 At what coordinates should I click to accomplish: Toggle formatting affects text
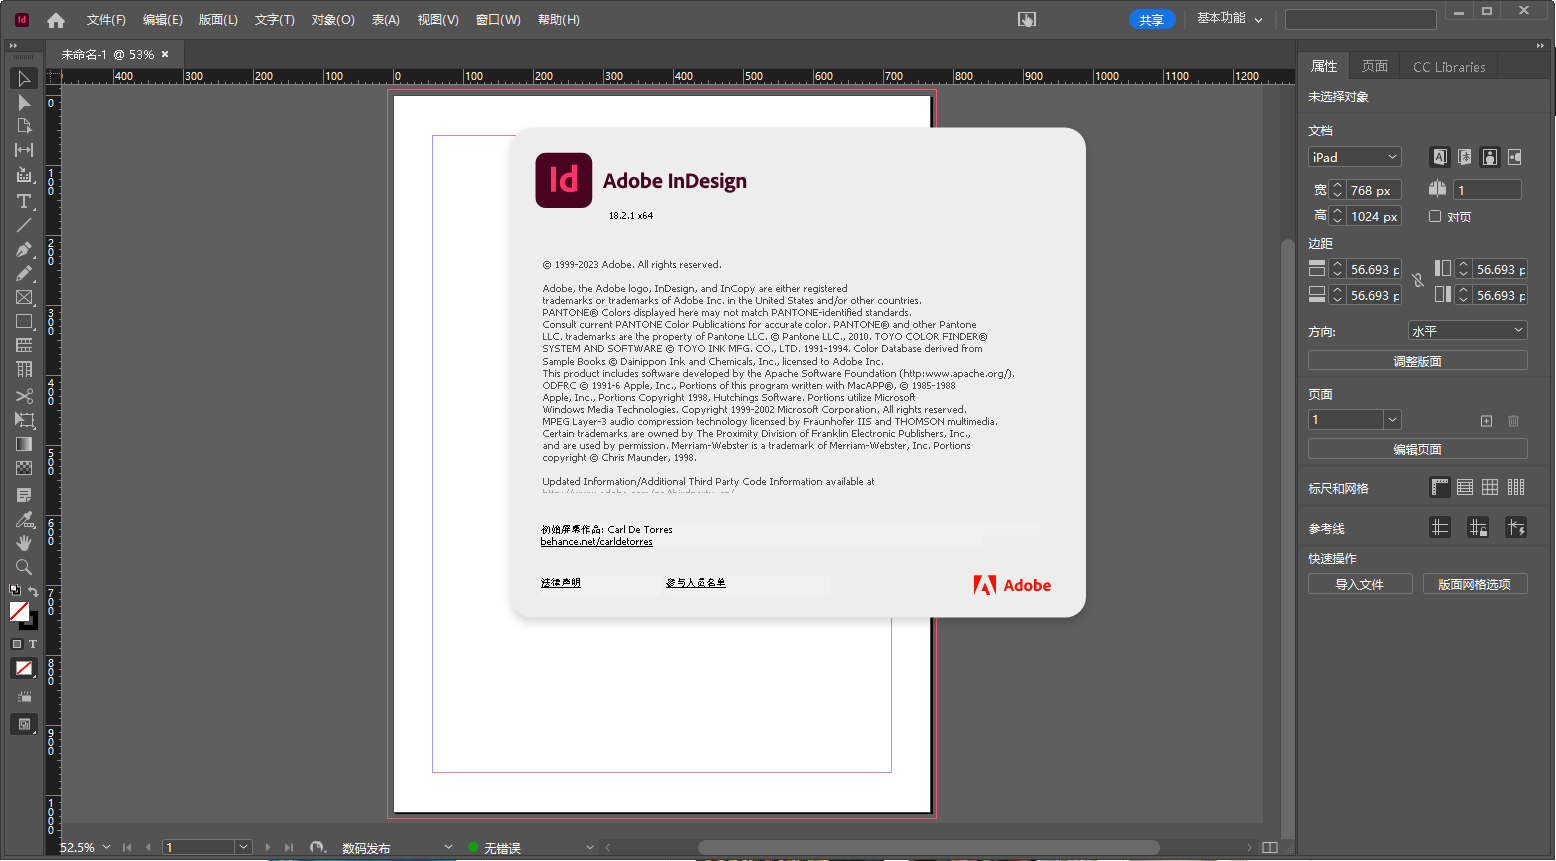(32, 644)
